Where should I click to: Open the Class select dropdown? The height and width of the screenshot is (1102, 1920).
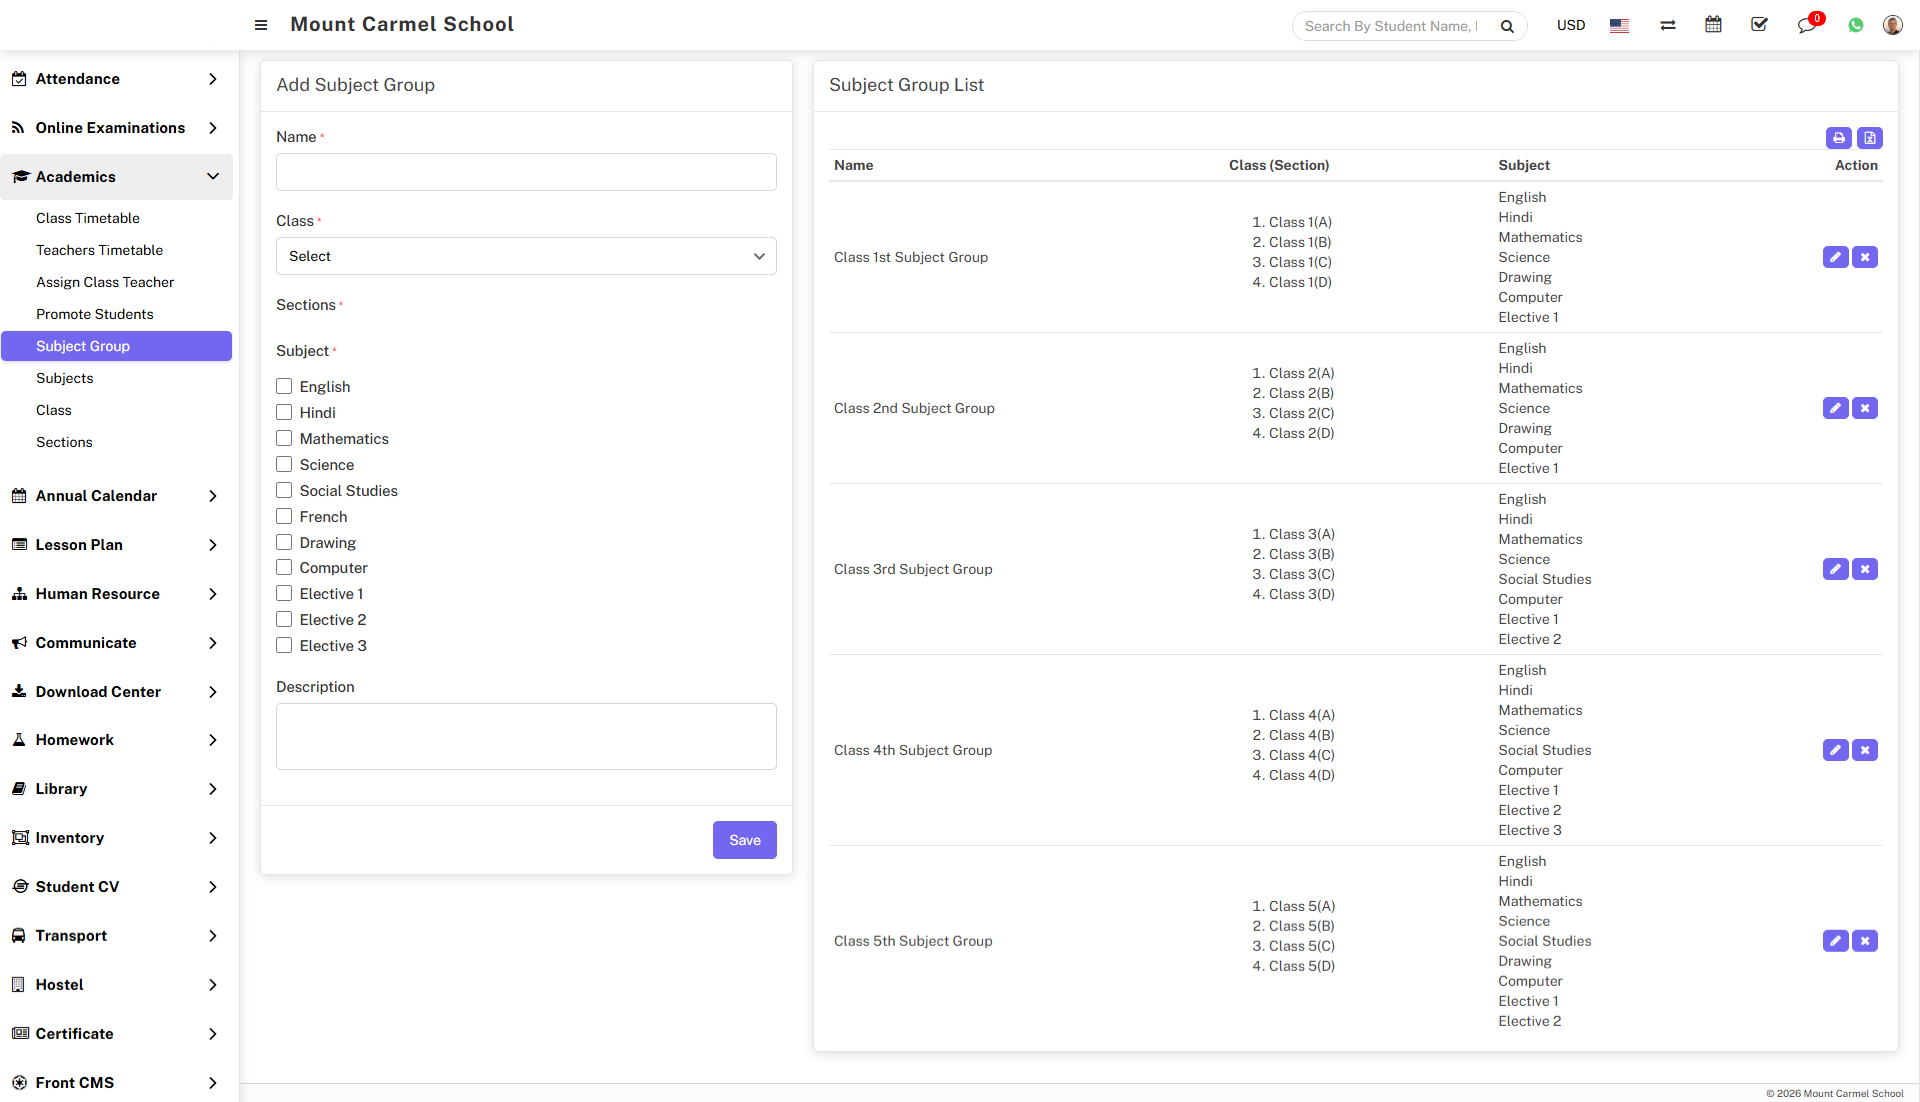click(x=526, y=256)
